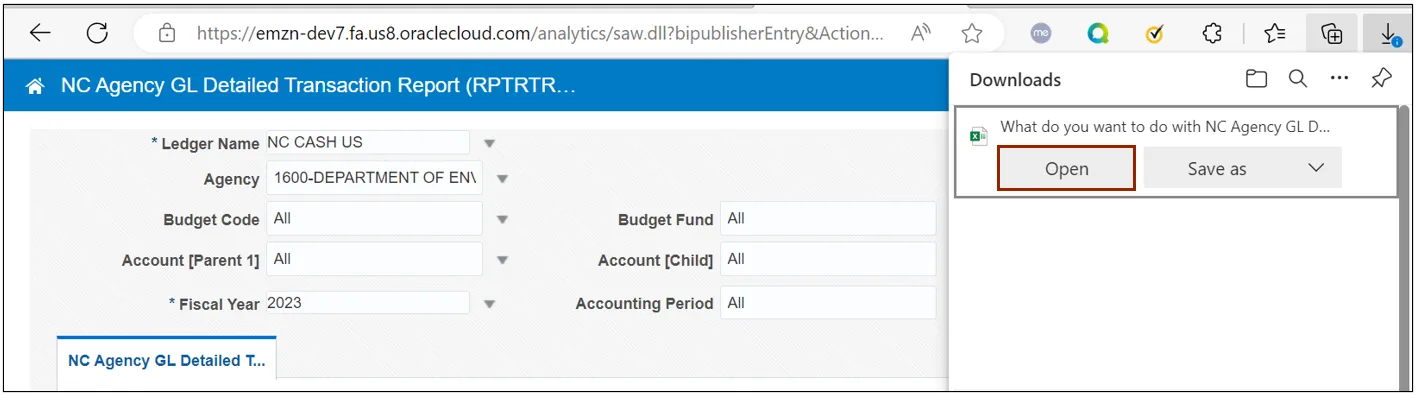Expand the Fiscal Year dropdown arrow
This screenshot has height=395, width=1417.
click(x=489, y=304)
